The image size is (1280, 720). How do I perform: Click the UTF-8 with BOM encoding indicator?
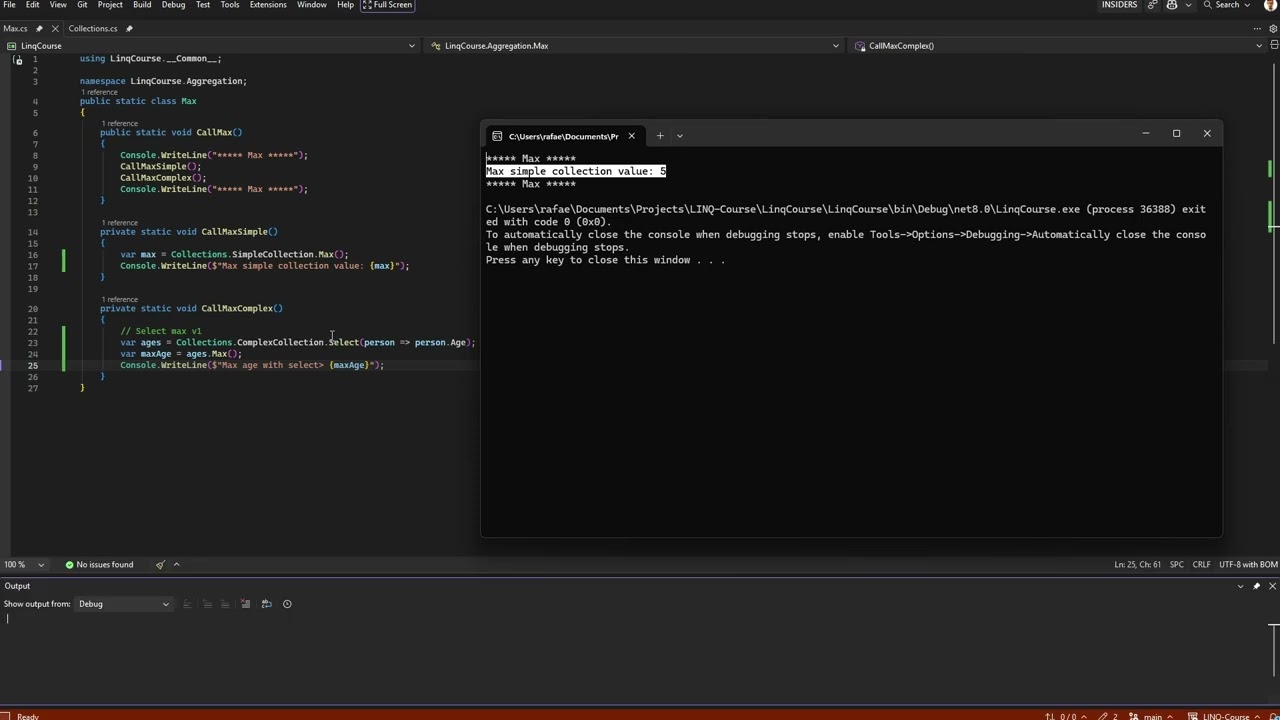(x=1248, y=565)
